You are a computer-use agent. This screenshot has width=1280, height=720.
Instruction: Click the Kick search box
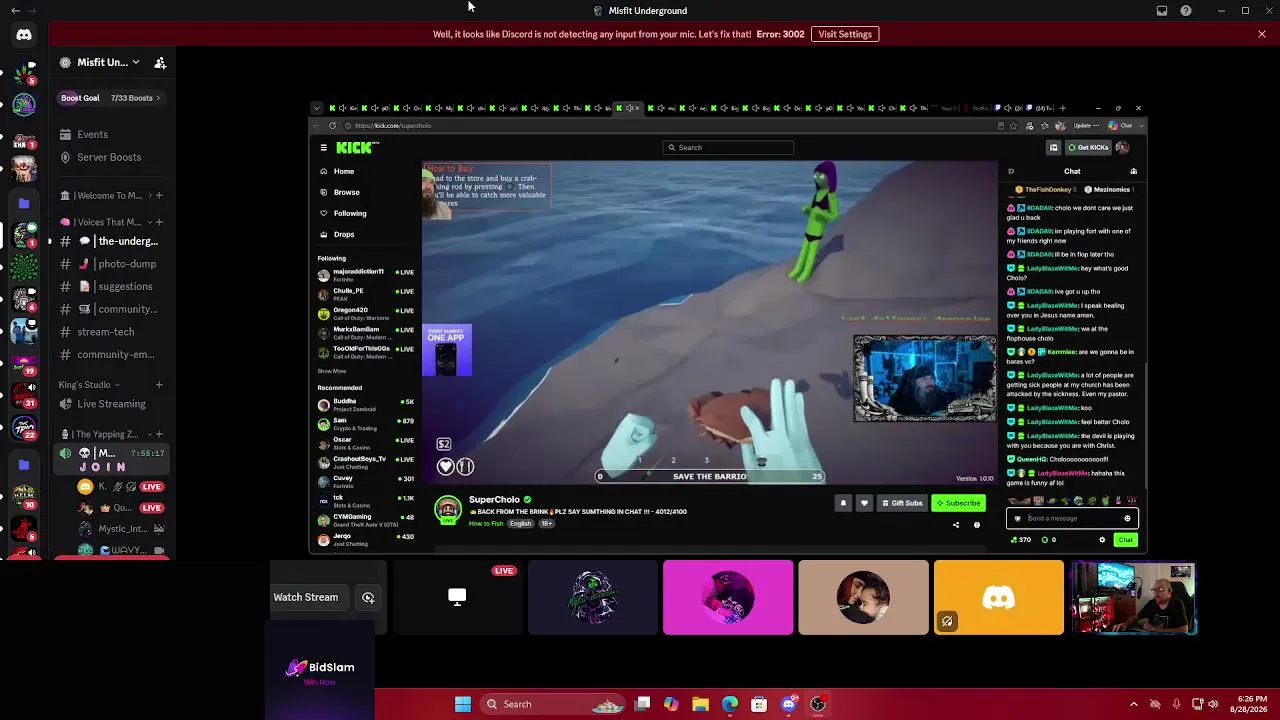pos(728,147)
